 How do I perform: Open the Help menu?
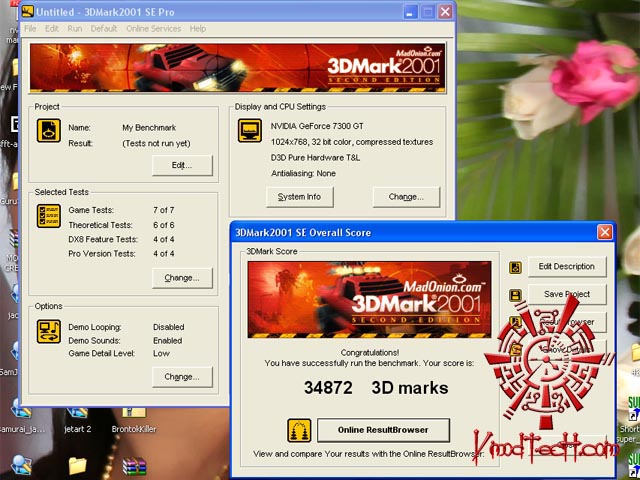[x=198, y=29]
